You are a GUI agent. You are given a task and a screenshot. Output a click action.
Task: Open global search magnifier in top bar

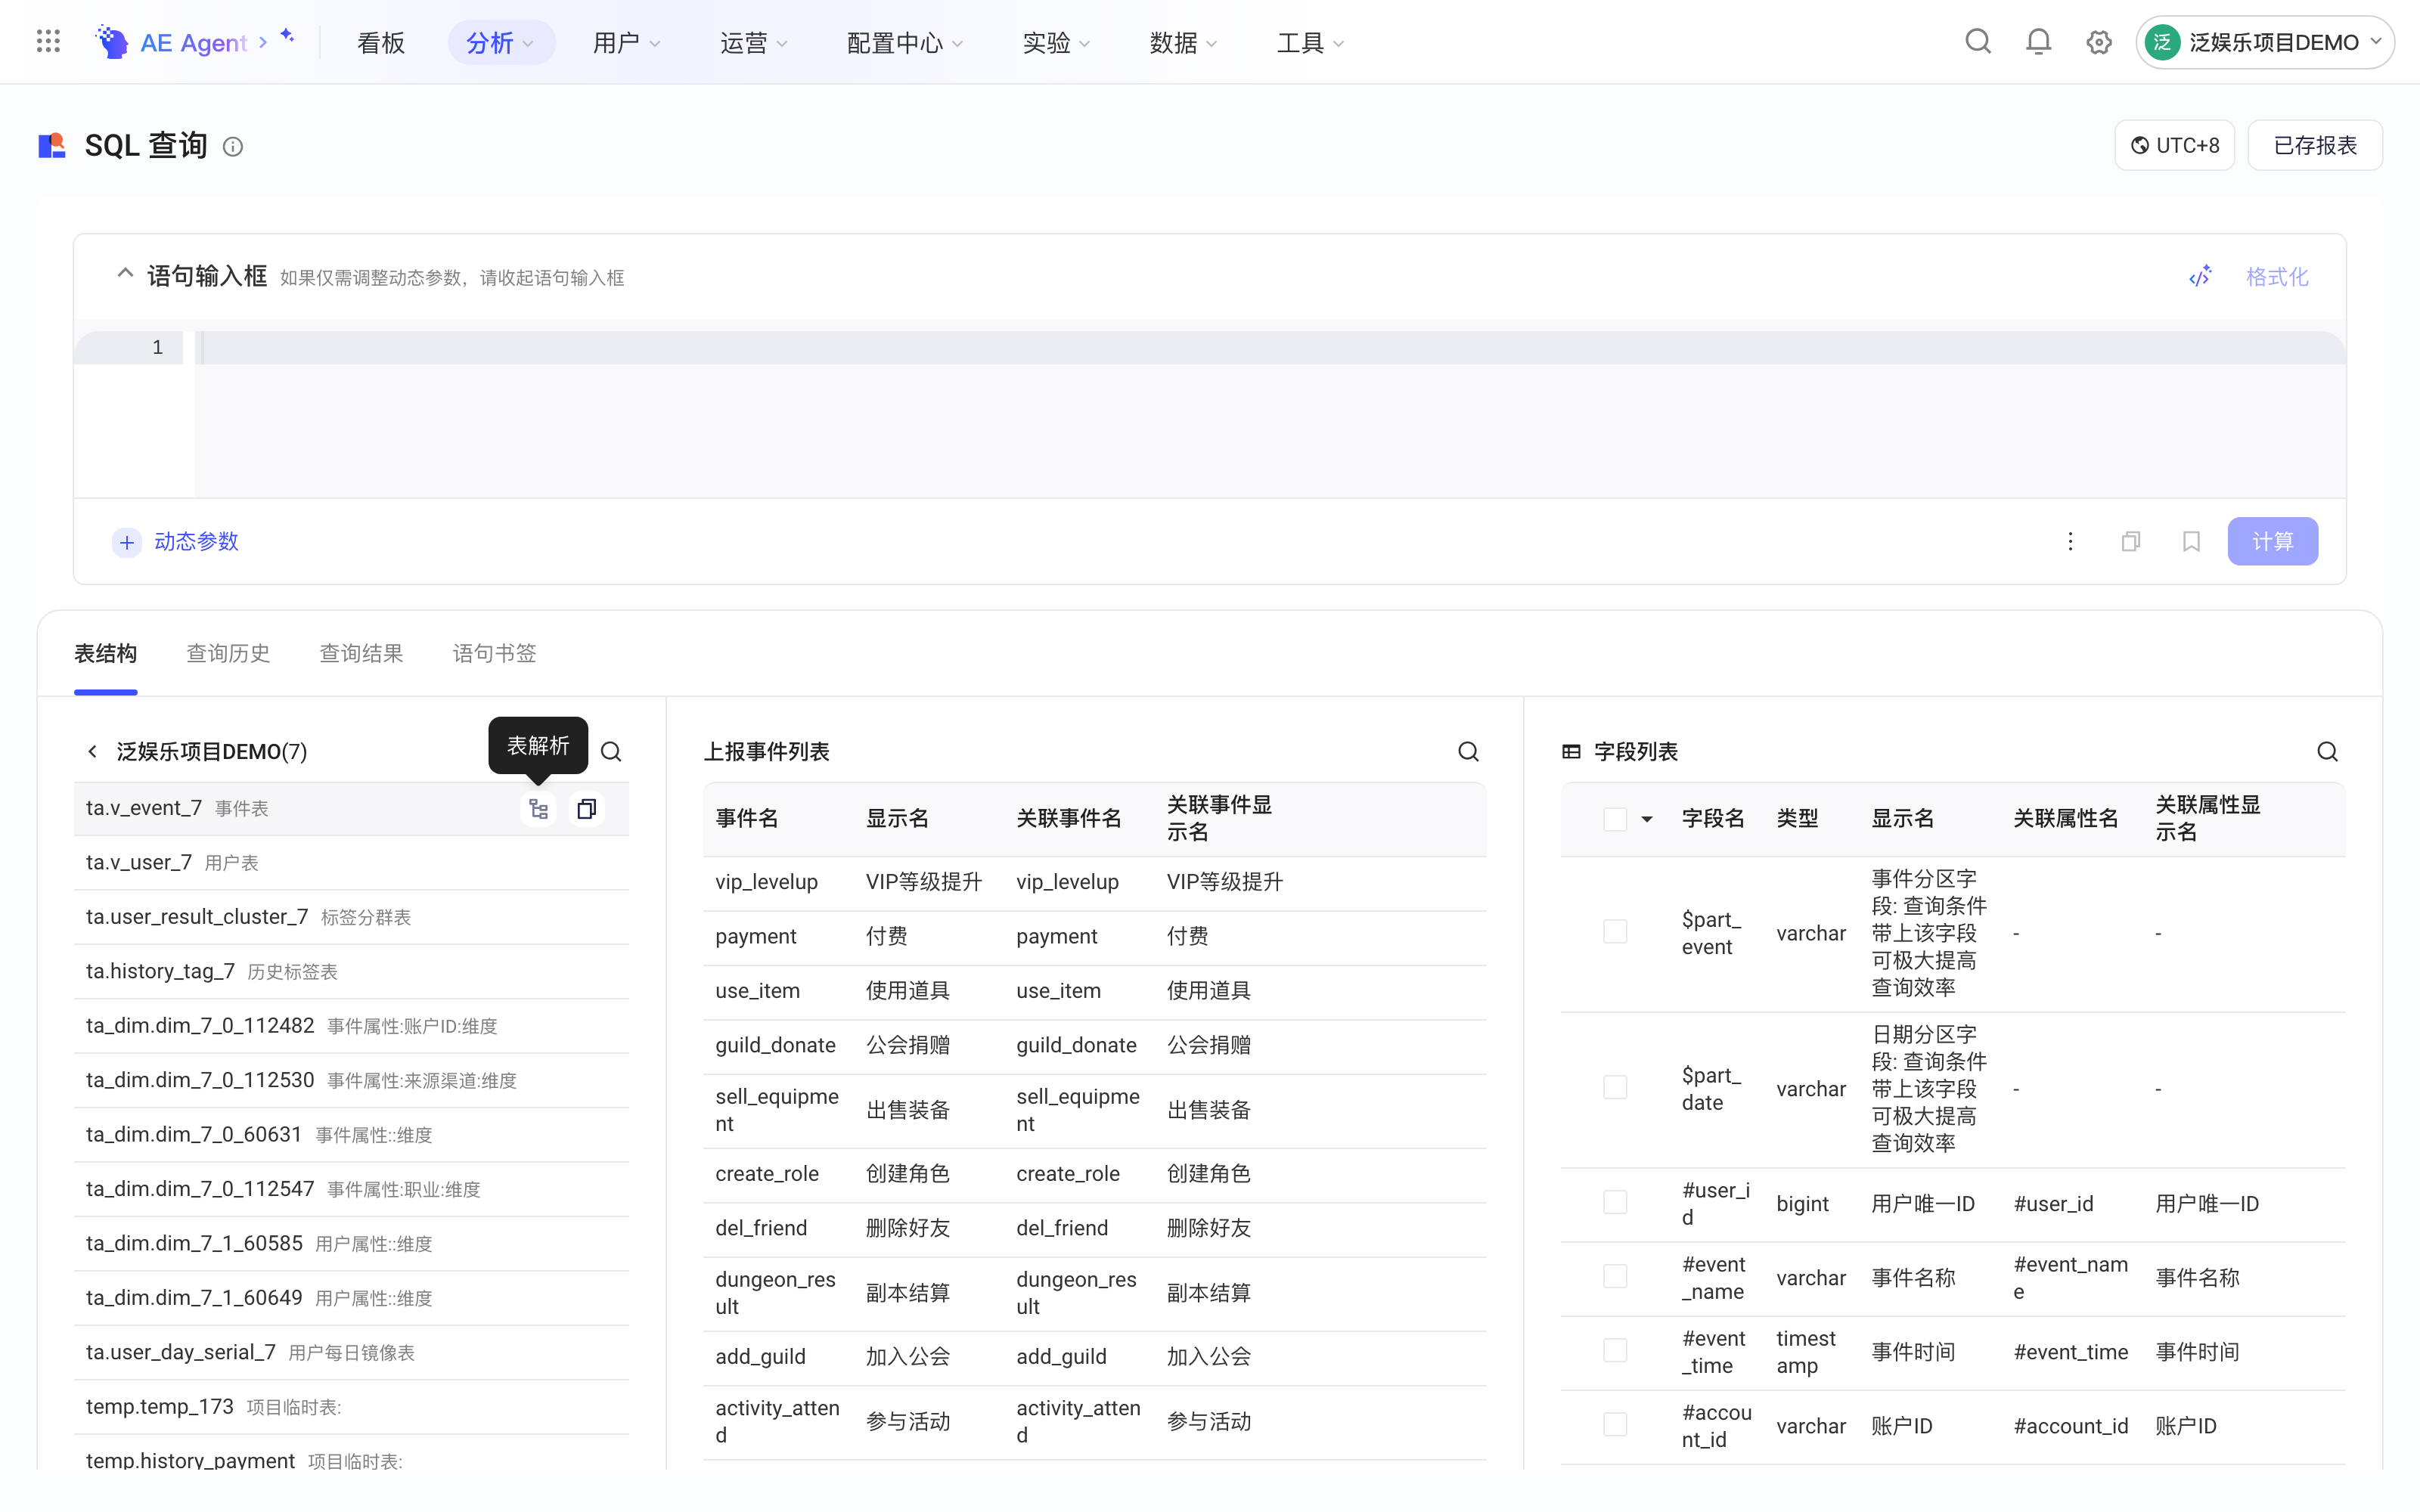pos(1978,42)
